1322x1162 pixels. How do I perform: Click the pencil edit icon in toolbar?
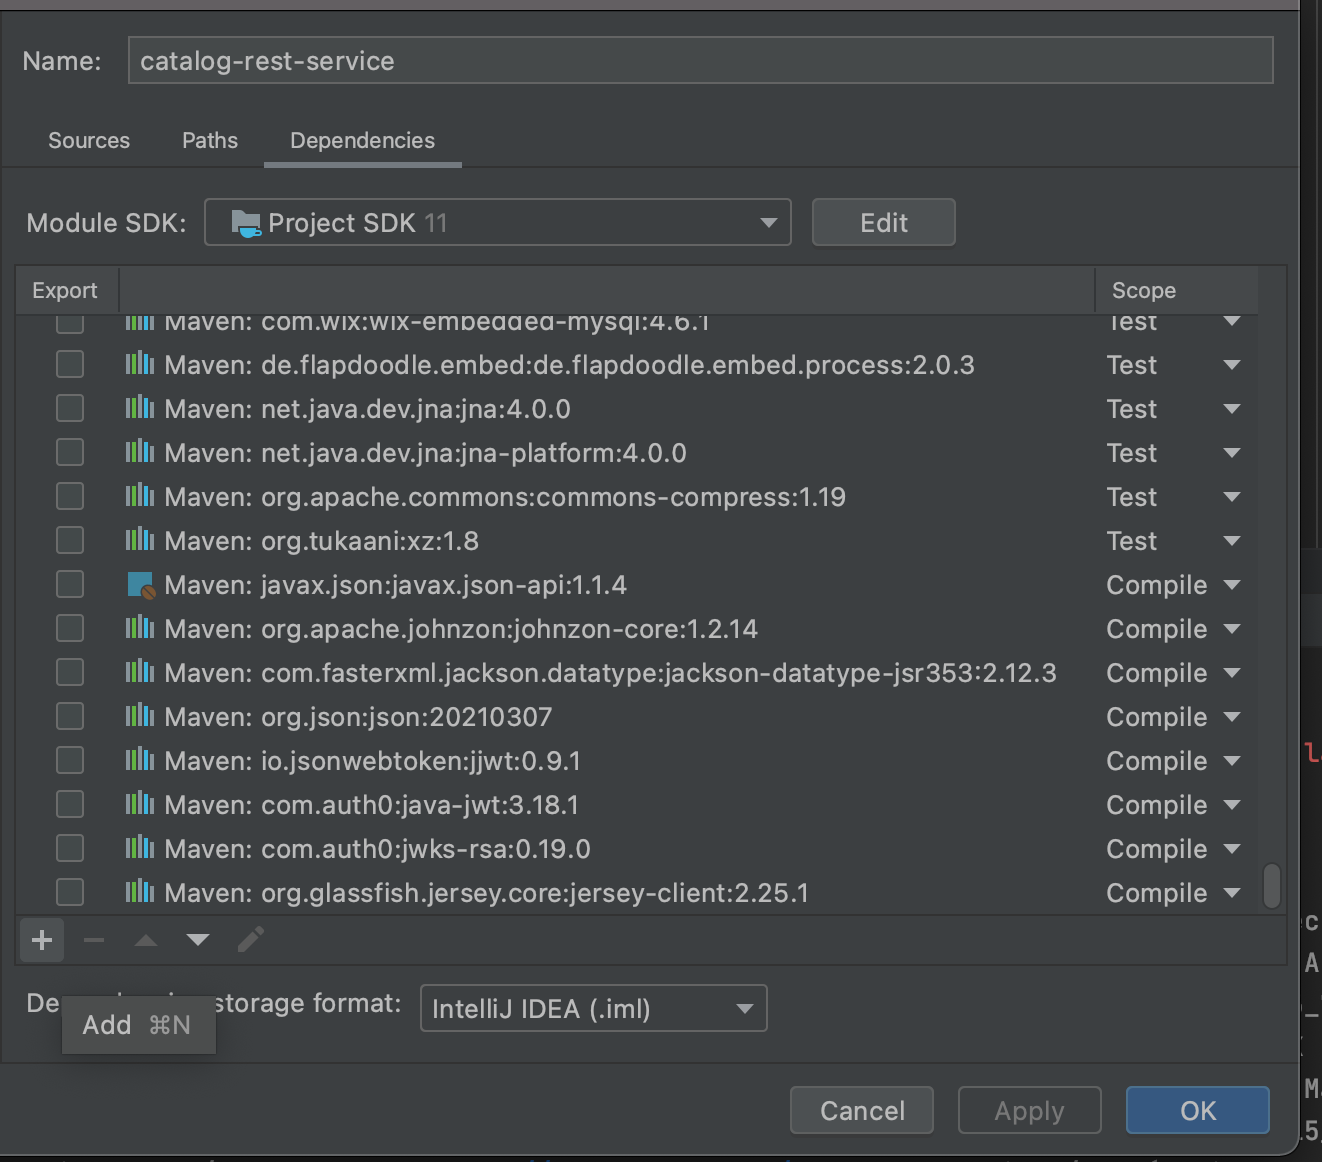point(251,940)
